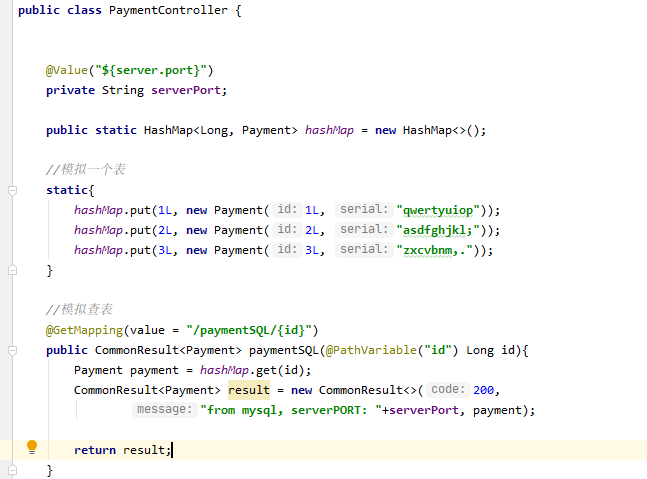Click the message: parameter hint
Viewport: 647px width, 479px height.
(x=164, y=409)
